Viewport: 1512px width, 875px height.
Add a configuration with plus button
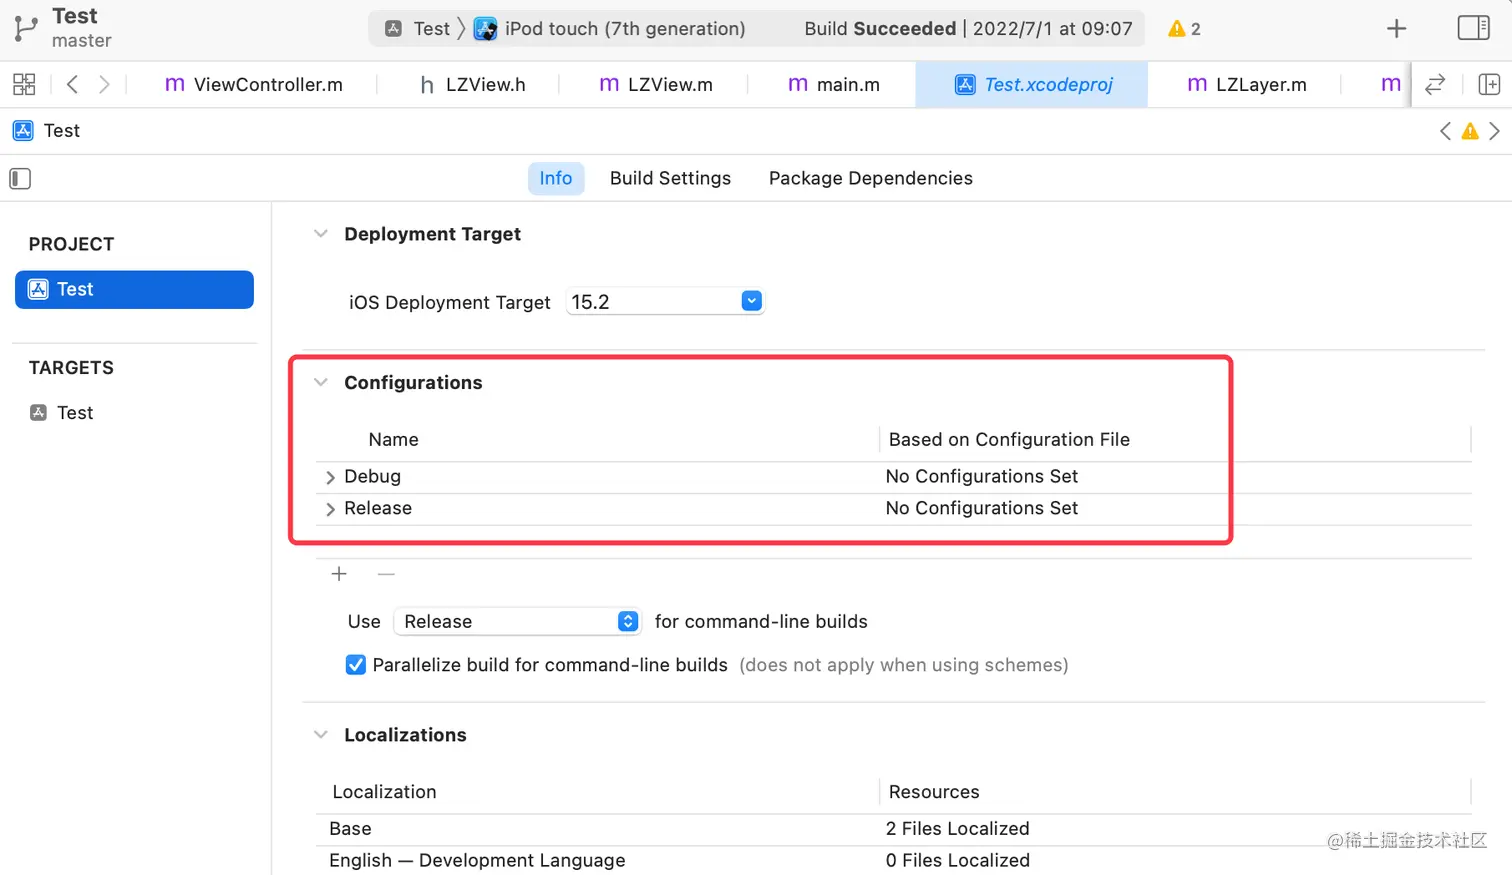coord(339,574)
